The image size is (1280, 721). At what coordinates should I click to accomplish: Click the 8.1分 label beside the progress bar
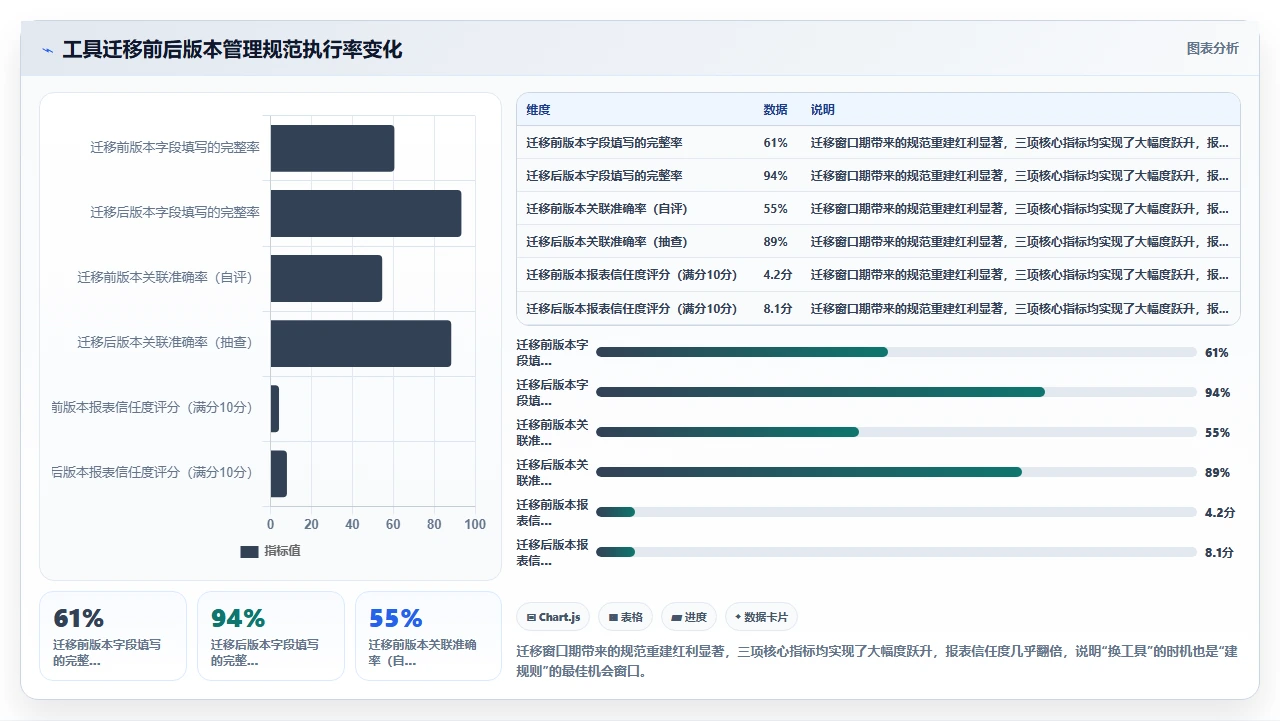click(1220, 553)
